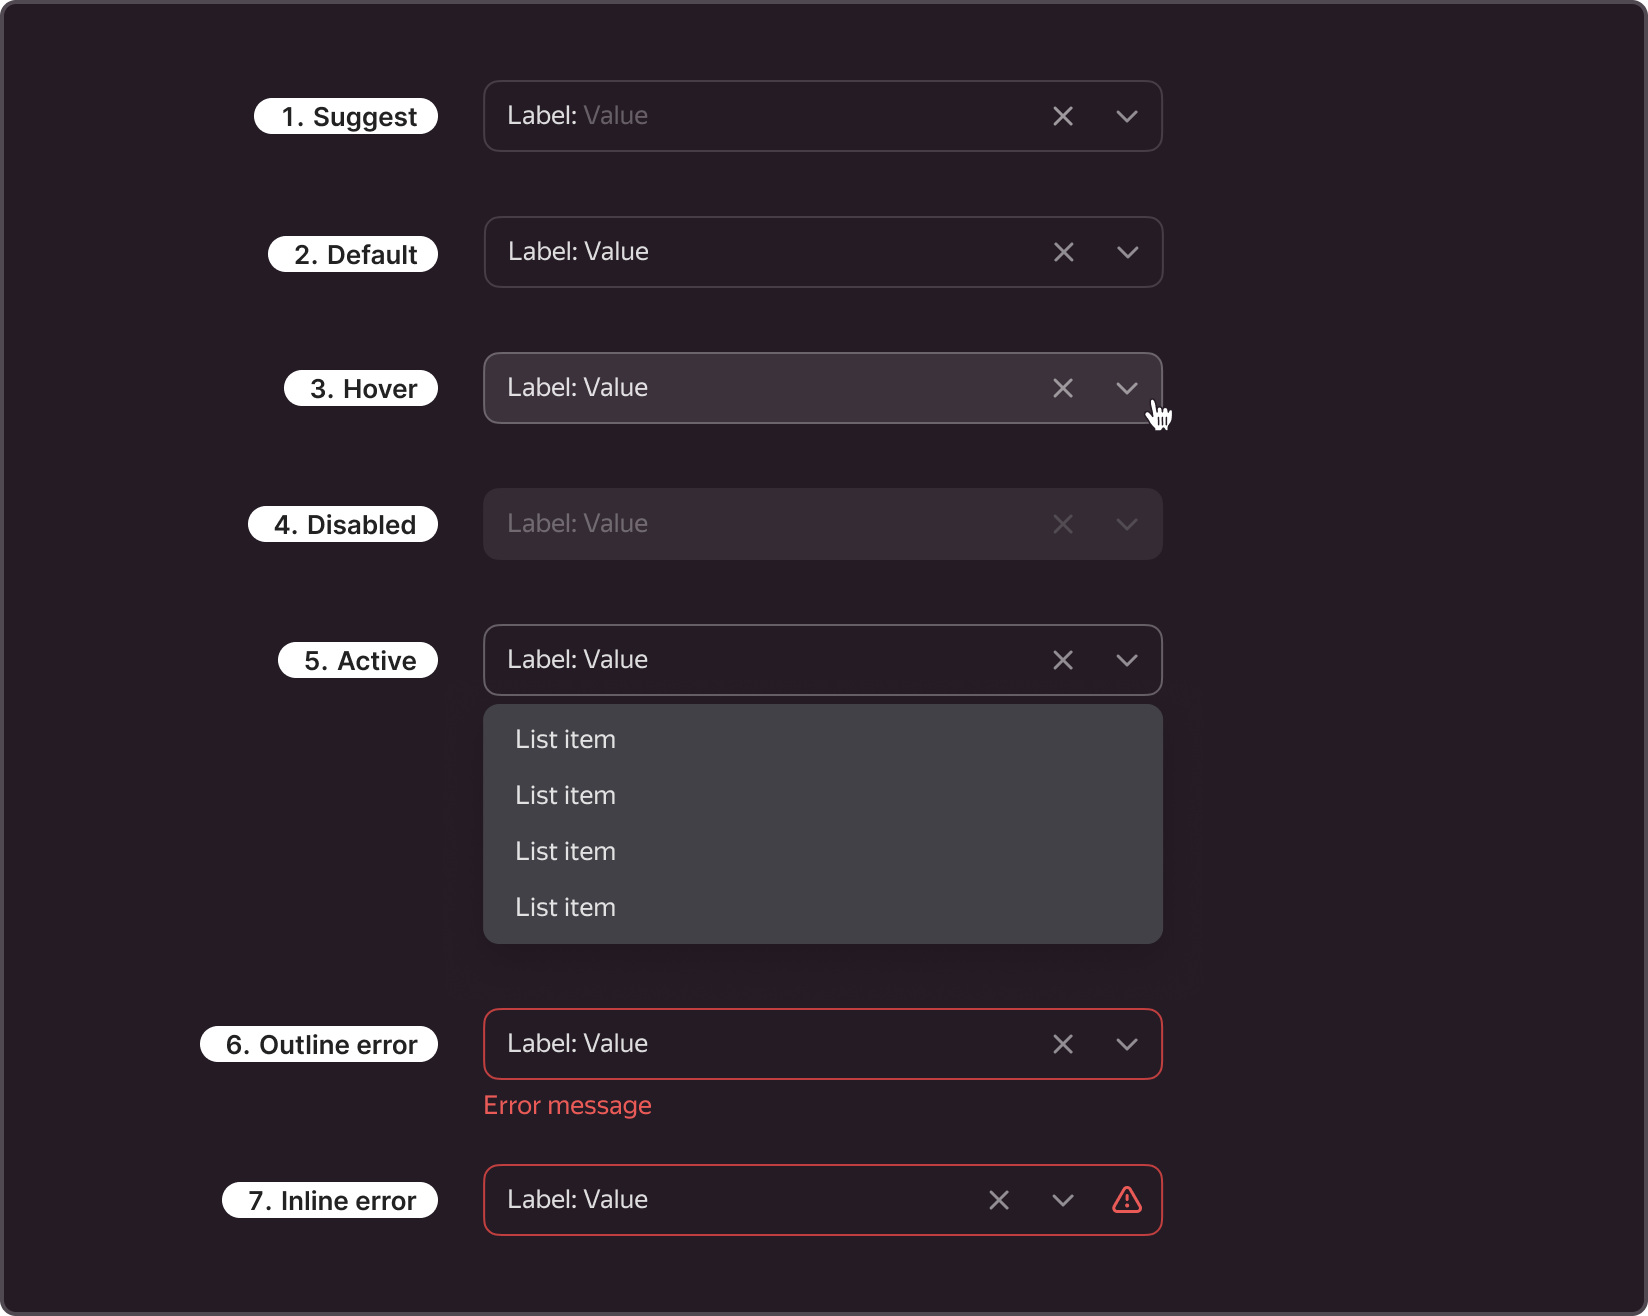Clear the value in the Default field

(1064, 252)
